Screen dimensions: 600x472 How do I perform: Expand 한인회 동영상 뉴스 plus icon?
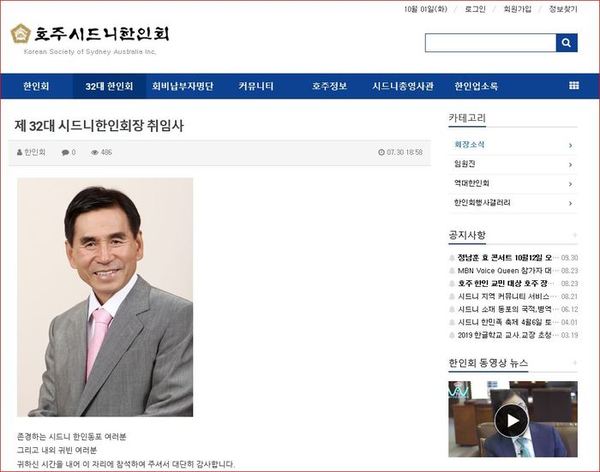574,363
